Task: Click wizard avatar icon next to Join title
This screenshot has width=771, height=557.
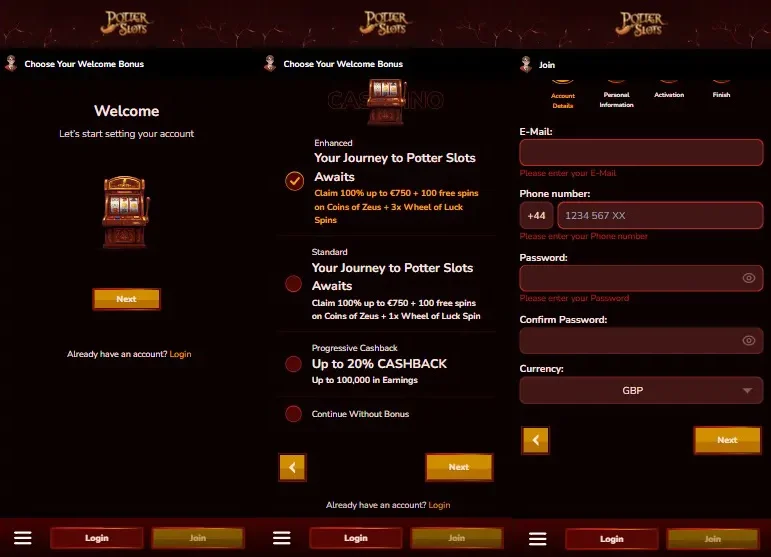Action: (x=526, y=64)
